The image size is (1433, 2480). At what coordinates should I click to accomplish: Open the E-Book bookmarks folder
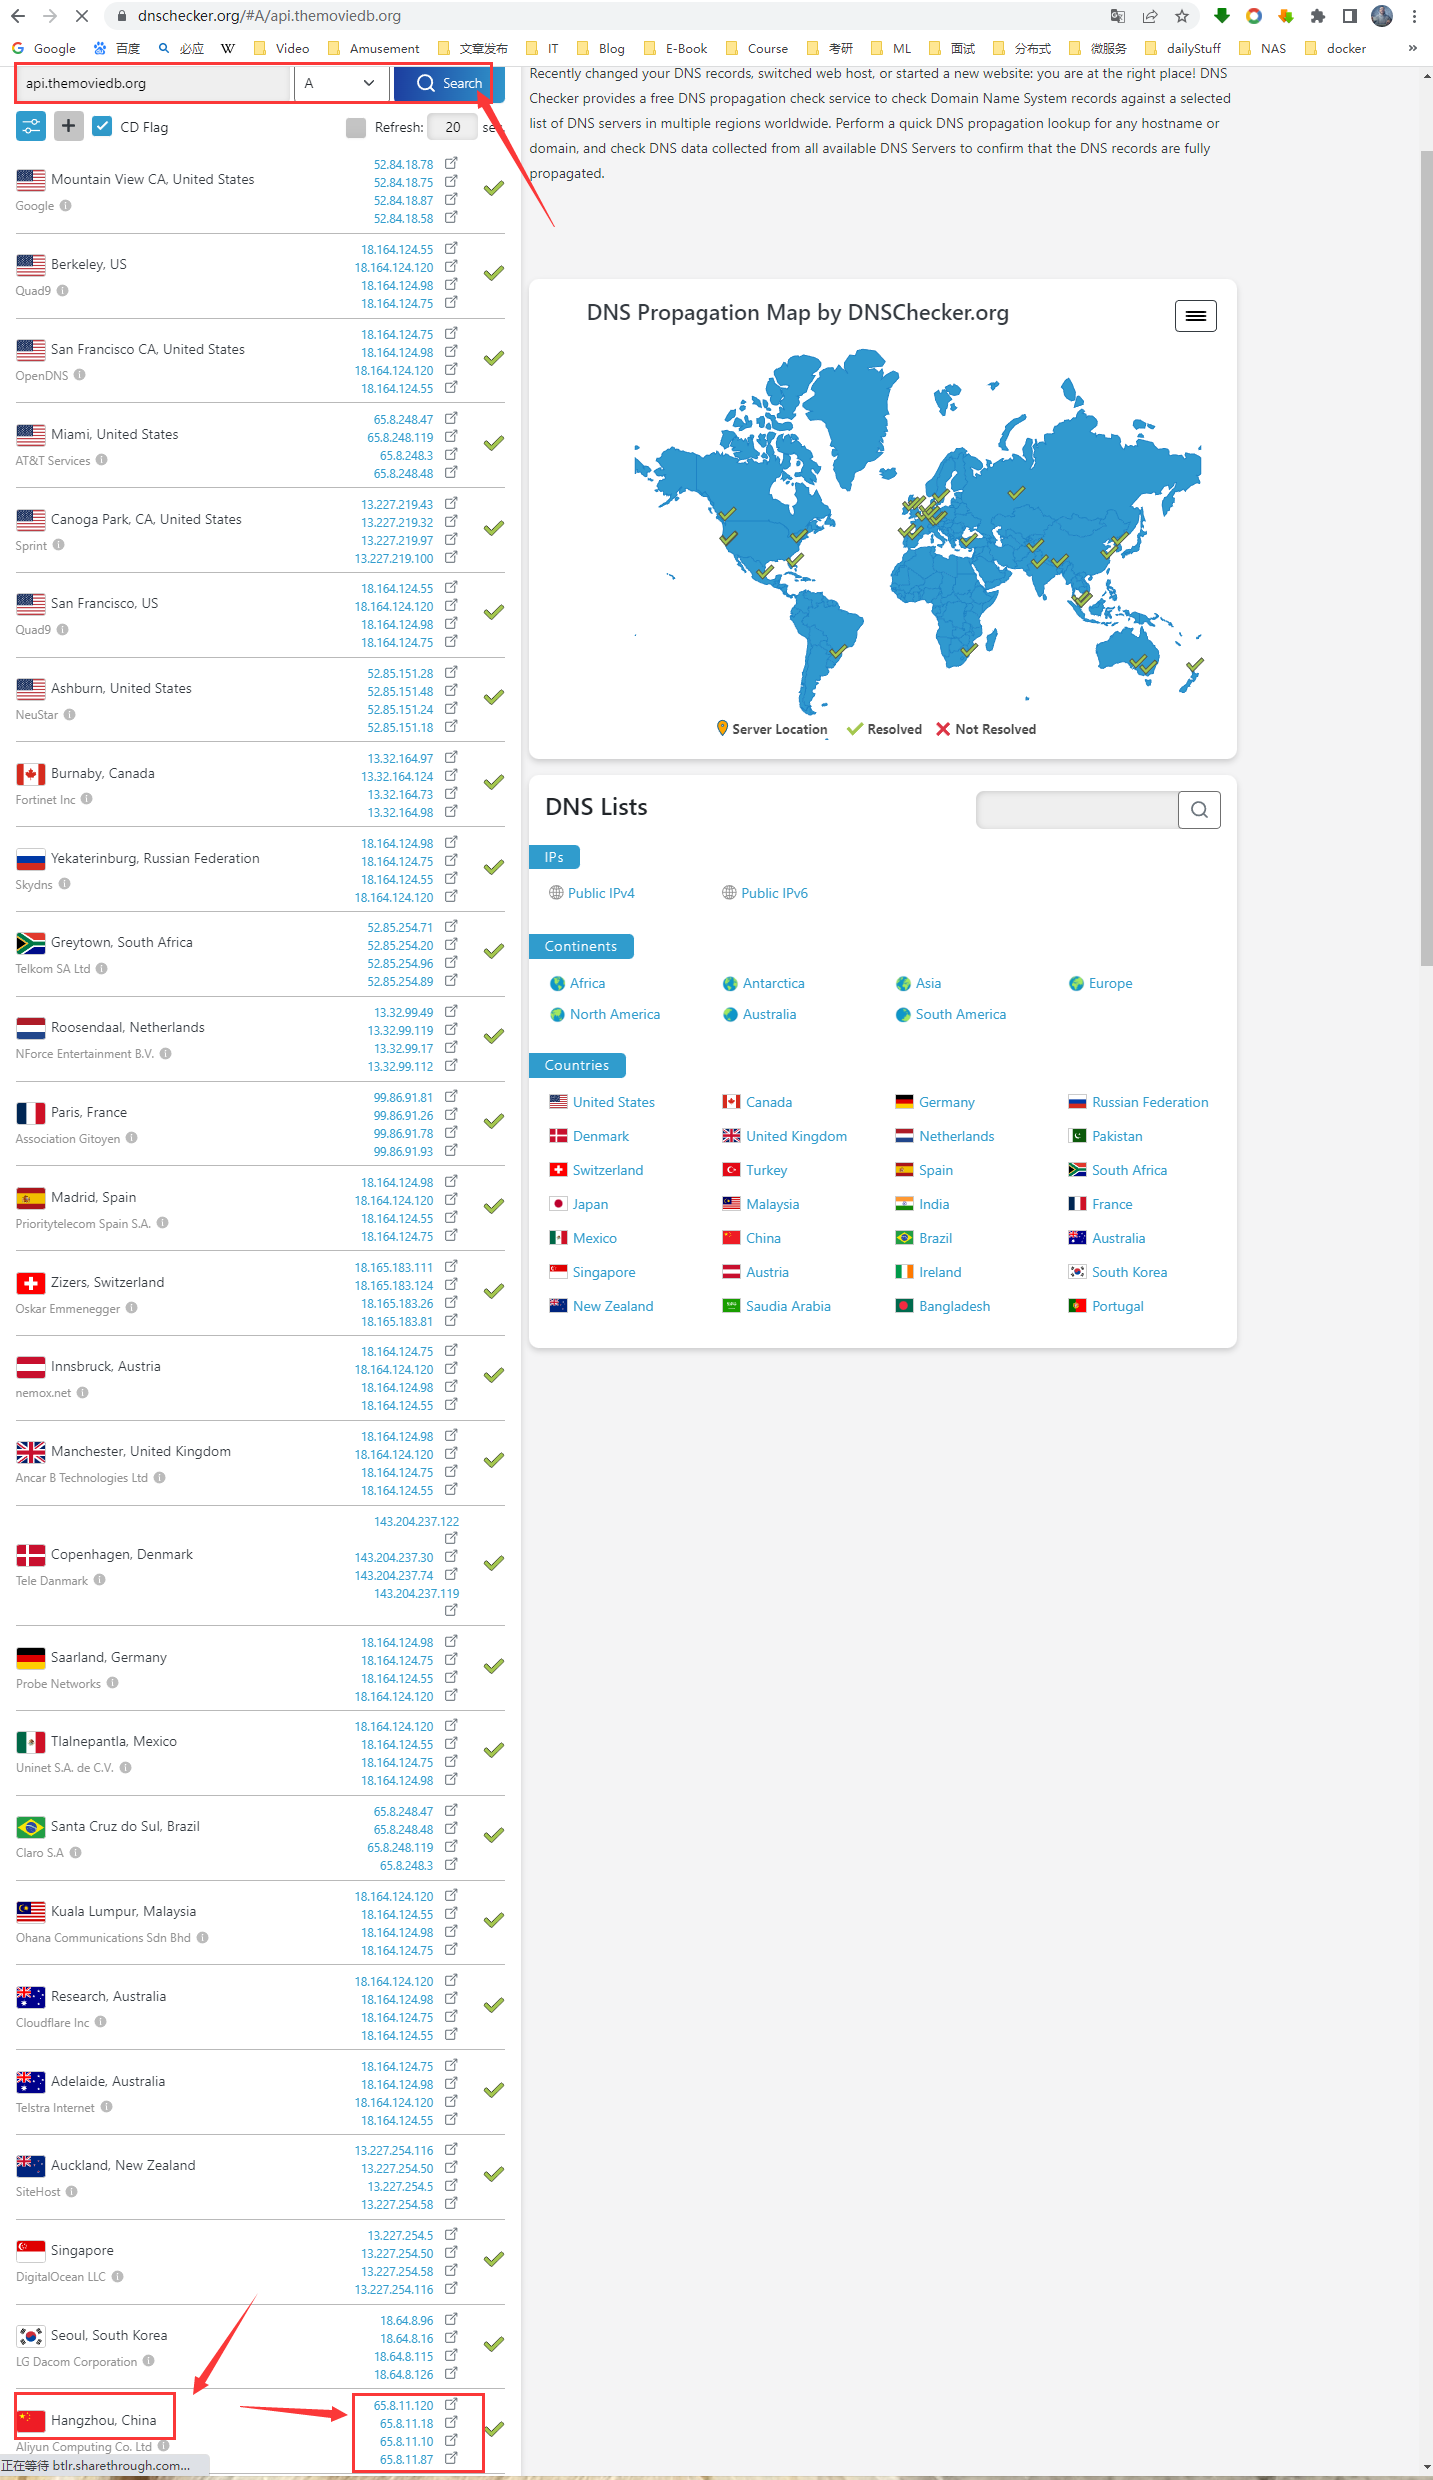click(676, 48)
